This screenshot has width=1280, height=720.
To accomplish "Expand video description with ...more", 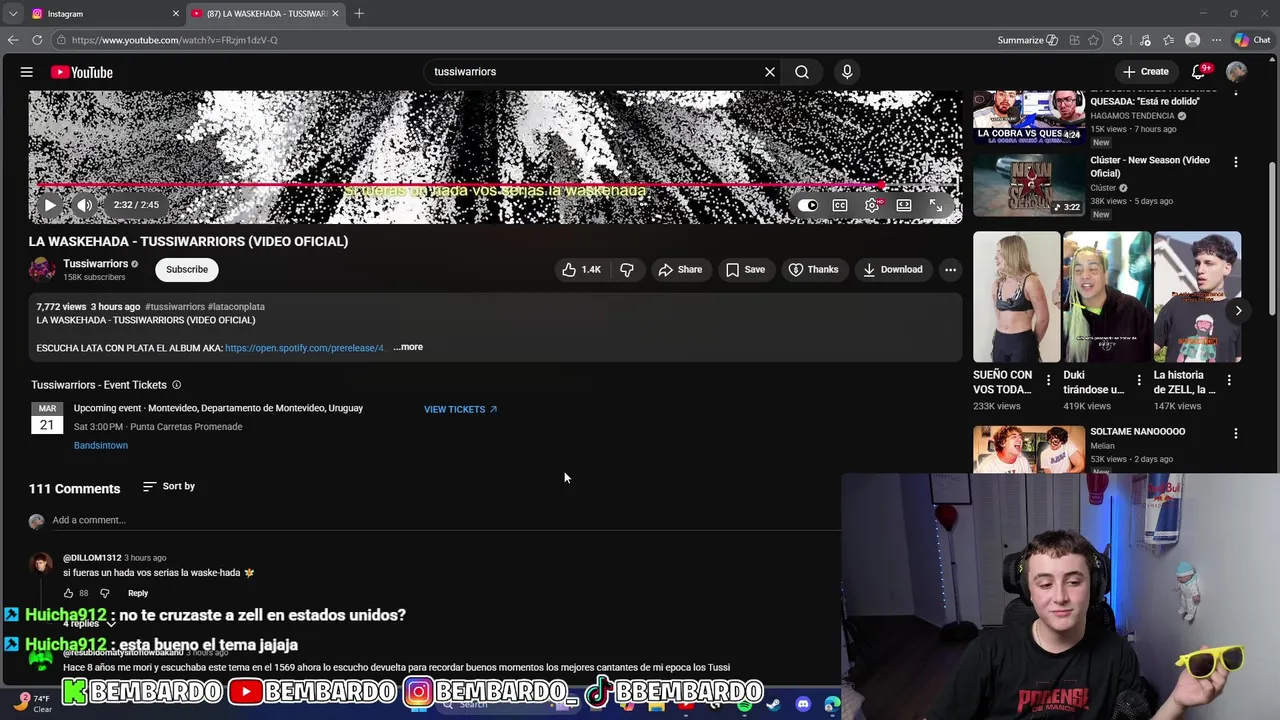I will click(408, 347).
